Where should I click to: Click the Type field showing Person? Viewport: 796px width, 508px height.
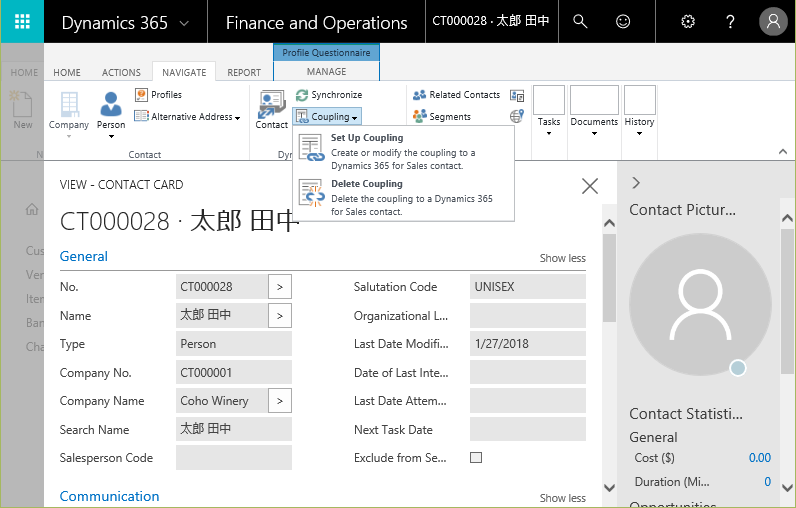pos(234,344)
